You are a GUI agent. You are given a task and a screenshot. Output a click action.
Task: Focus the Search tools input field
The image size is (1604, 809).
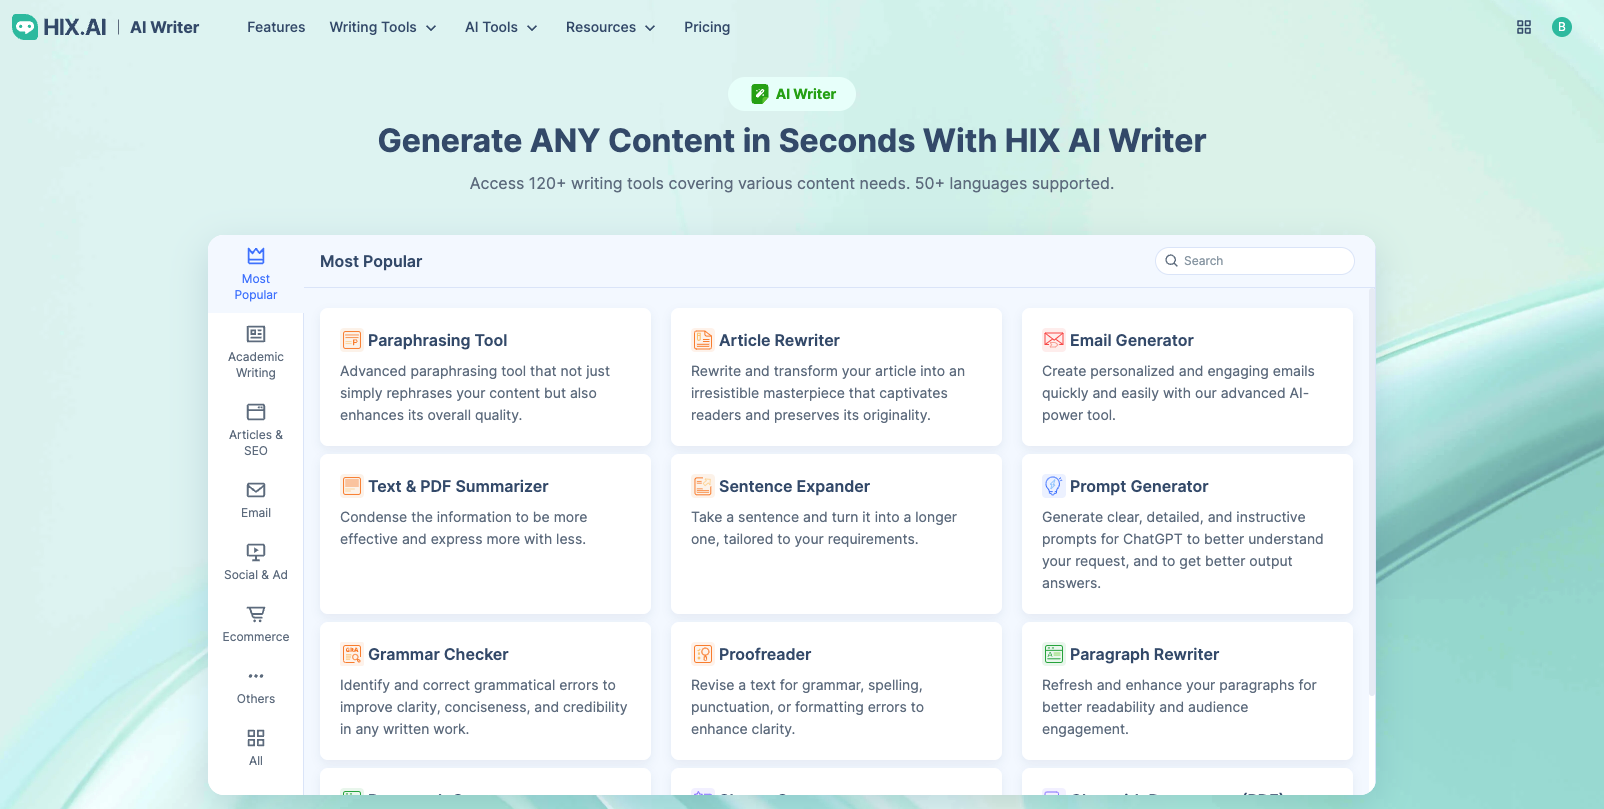(x=1255, y=261)
